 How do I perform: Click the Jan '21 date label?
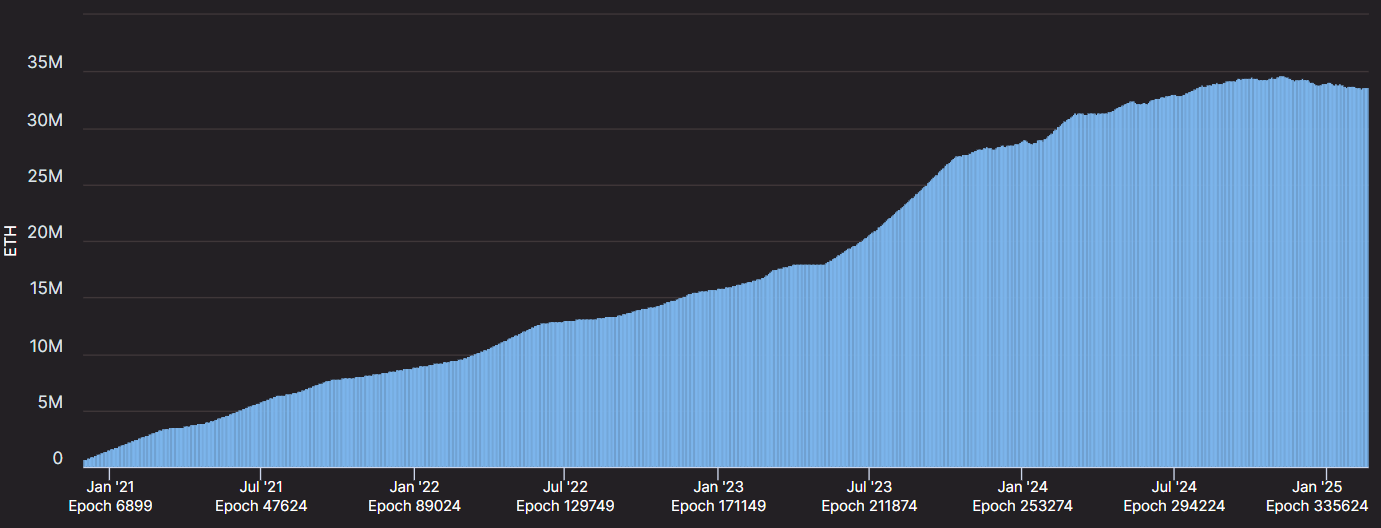tap(109, 486)
